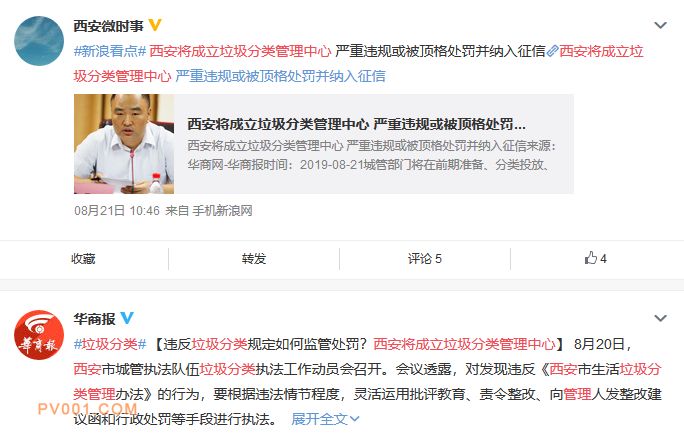This screenshot has width=684, height=435.
Task: Click 西安微时事 profile avatar
Action: 39,41
